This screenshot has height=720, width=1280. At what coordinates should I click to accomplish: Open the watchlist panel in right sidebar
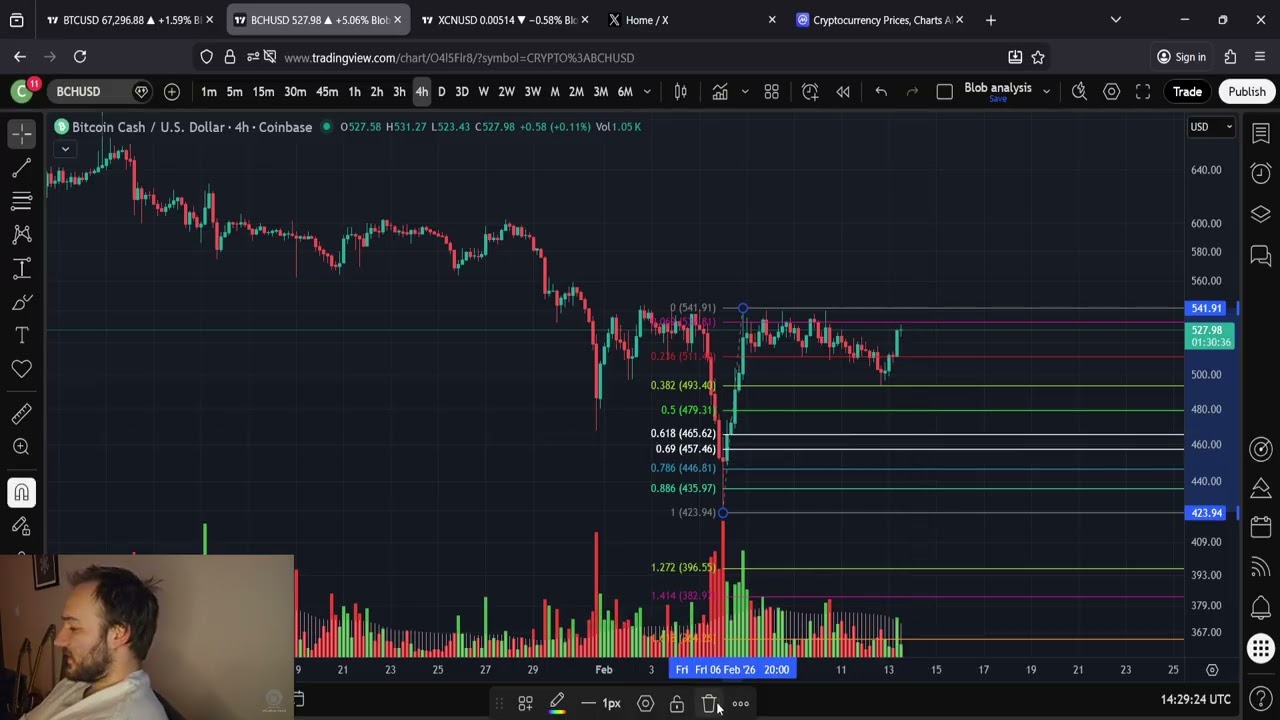(x=1260, y=134)
